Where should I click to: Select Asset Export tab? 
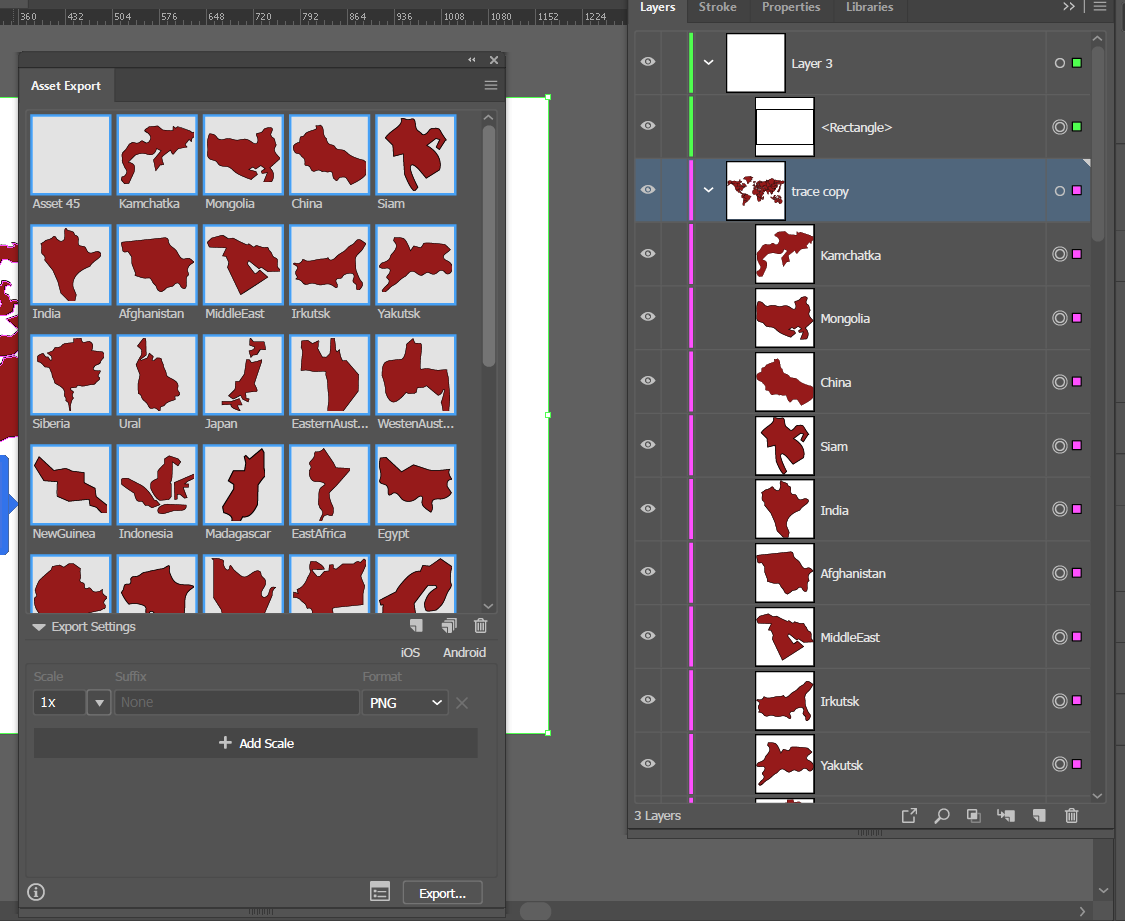pyautogui.click(x=66, y=86)
